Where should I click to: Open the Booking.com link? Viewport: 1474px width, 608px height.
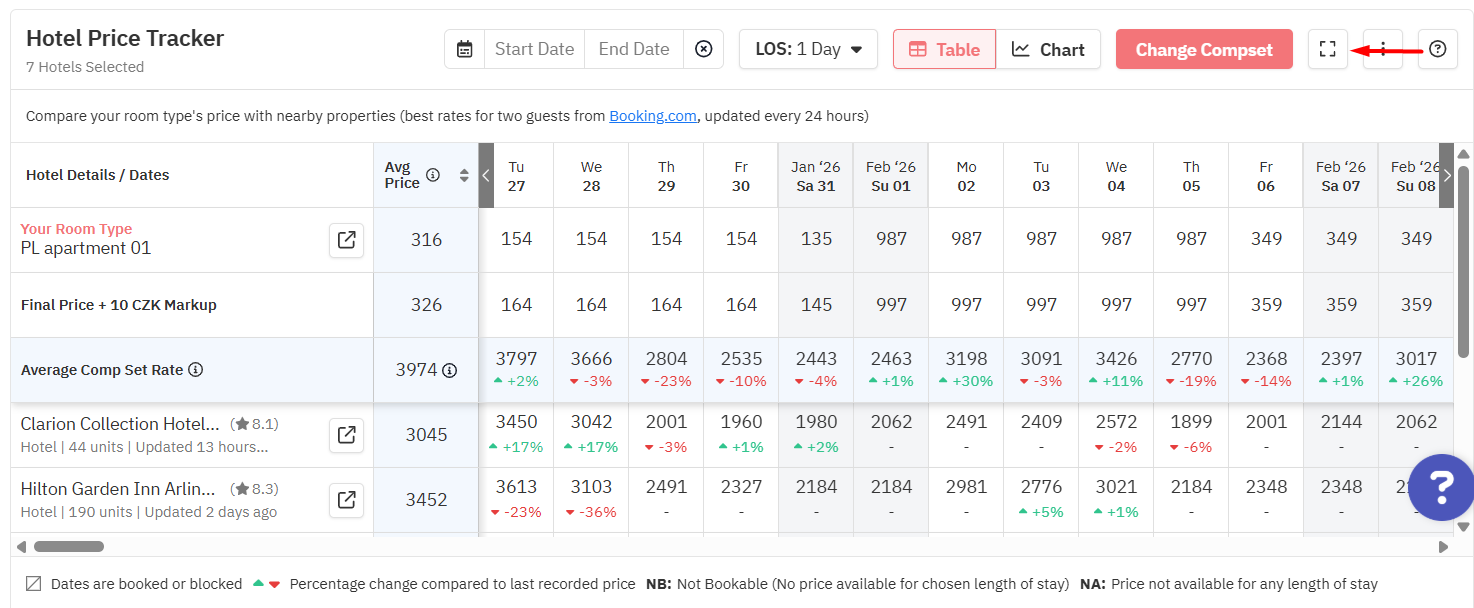[653, 116]
